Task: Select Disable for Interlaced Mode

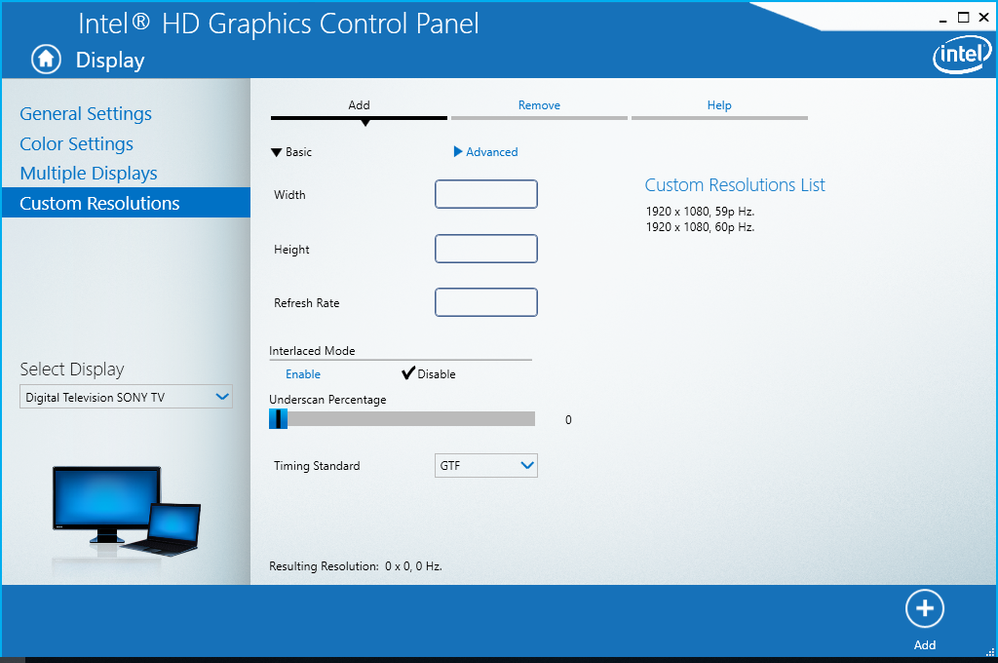Action: [429, 373]
